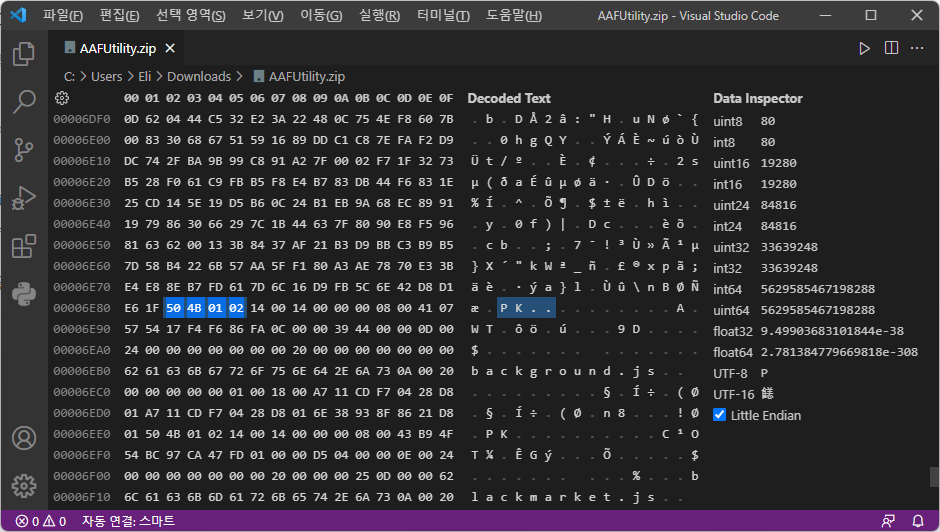
Task: Click the 자동 연결: 스마트 status item
Action: tap(128, 521)
